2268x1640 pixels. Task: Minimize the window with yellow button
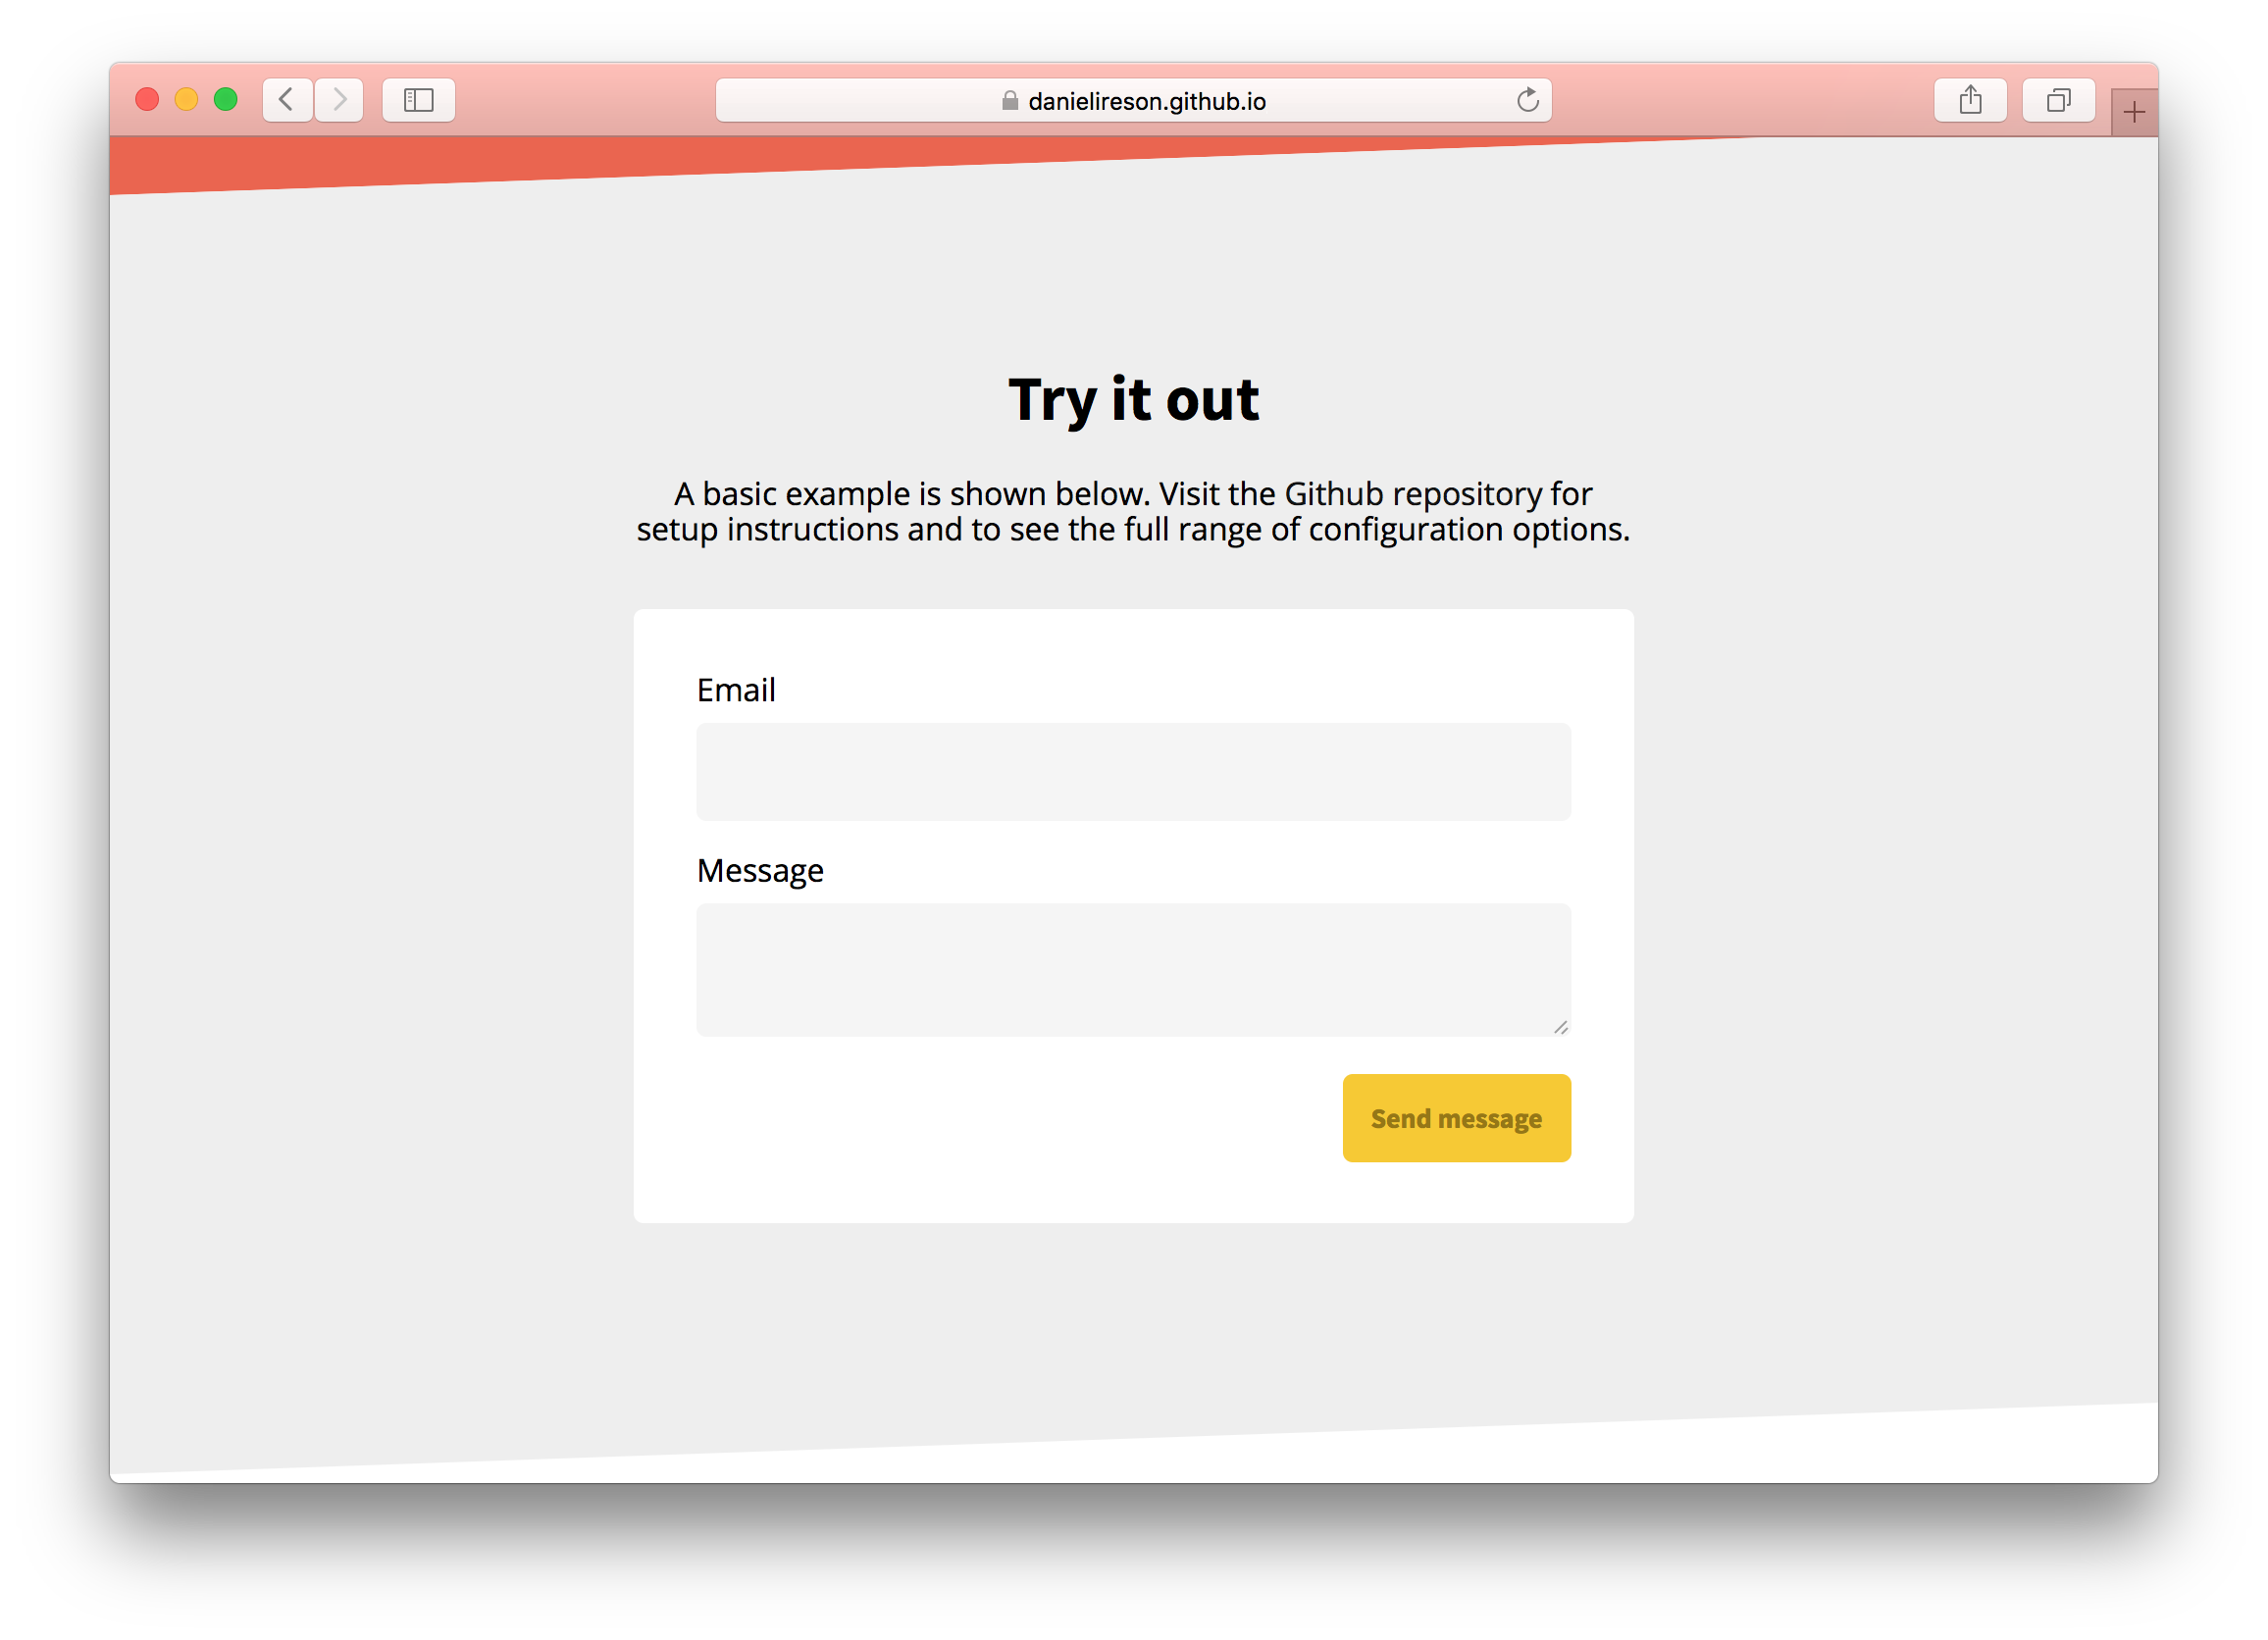pos(186,100)
